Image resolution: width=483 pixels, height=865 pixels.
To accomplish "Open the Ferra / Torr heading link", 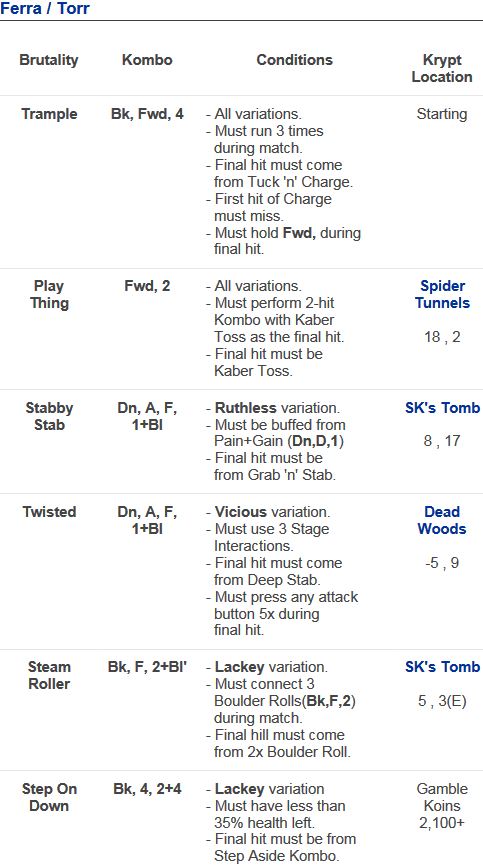I will tap(44, 8).
